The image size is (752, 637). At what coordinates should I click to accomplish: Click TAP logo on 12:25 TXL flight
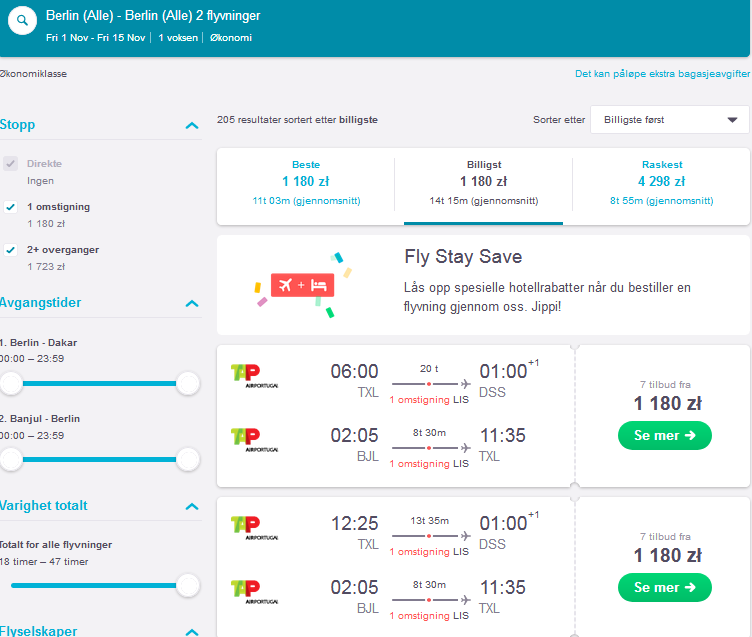(254, 528)
